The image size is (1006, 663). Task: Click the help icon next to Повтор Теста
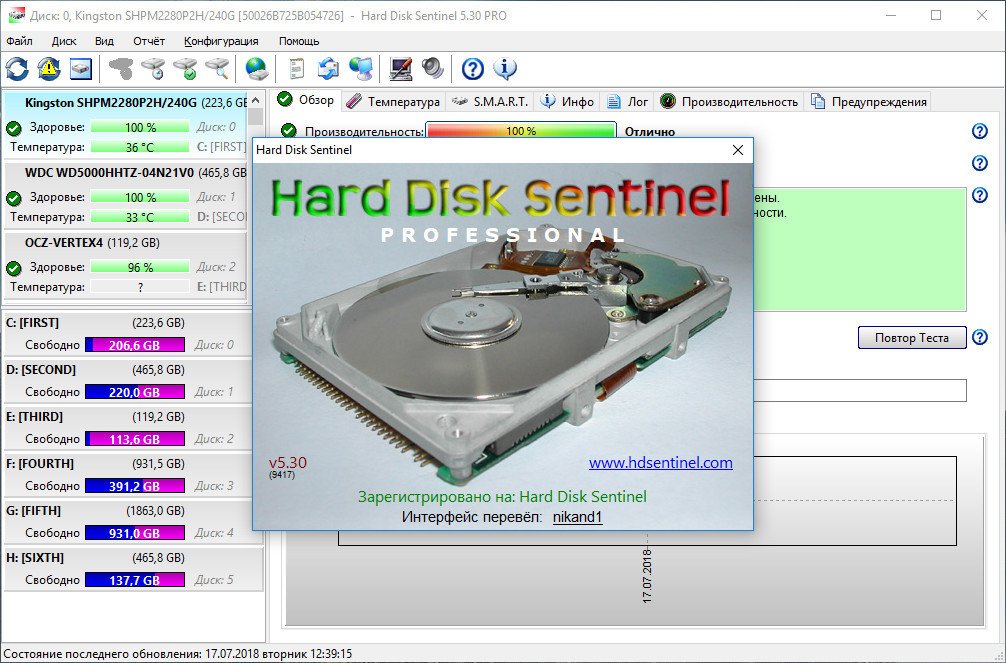[980, 337]
